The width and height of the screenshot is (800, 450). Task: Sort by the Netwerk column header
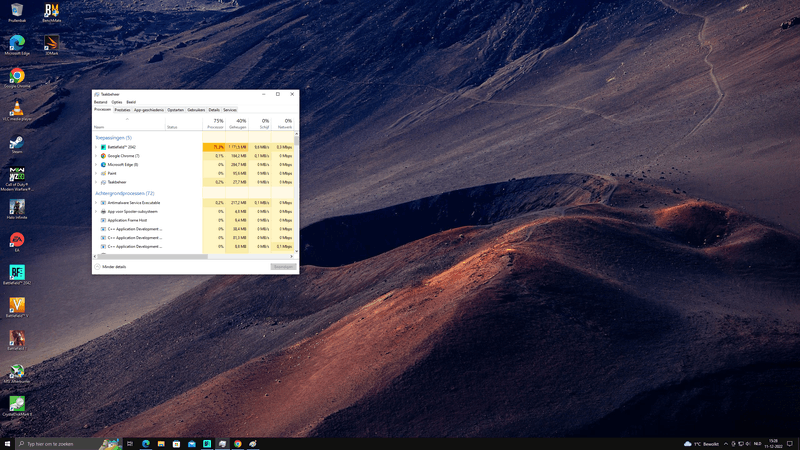coord(283,123)
